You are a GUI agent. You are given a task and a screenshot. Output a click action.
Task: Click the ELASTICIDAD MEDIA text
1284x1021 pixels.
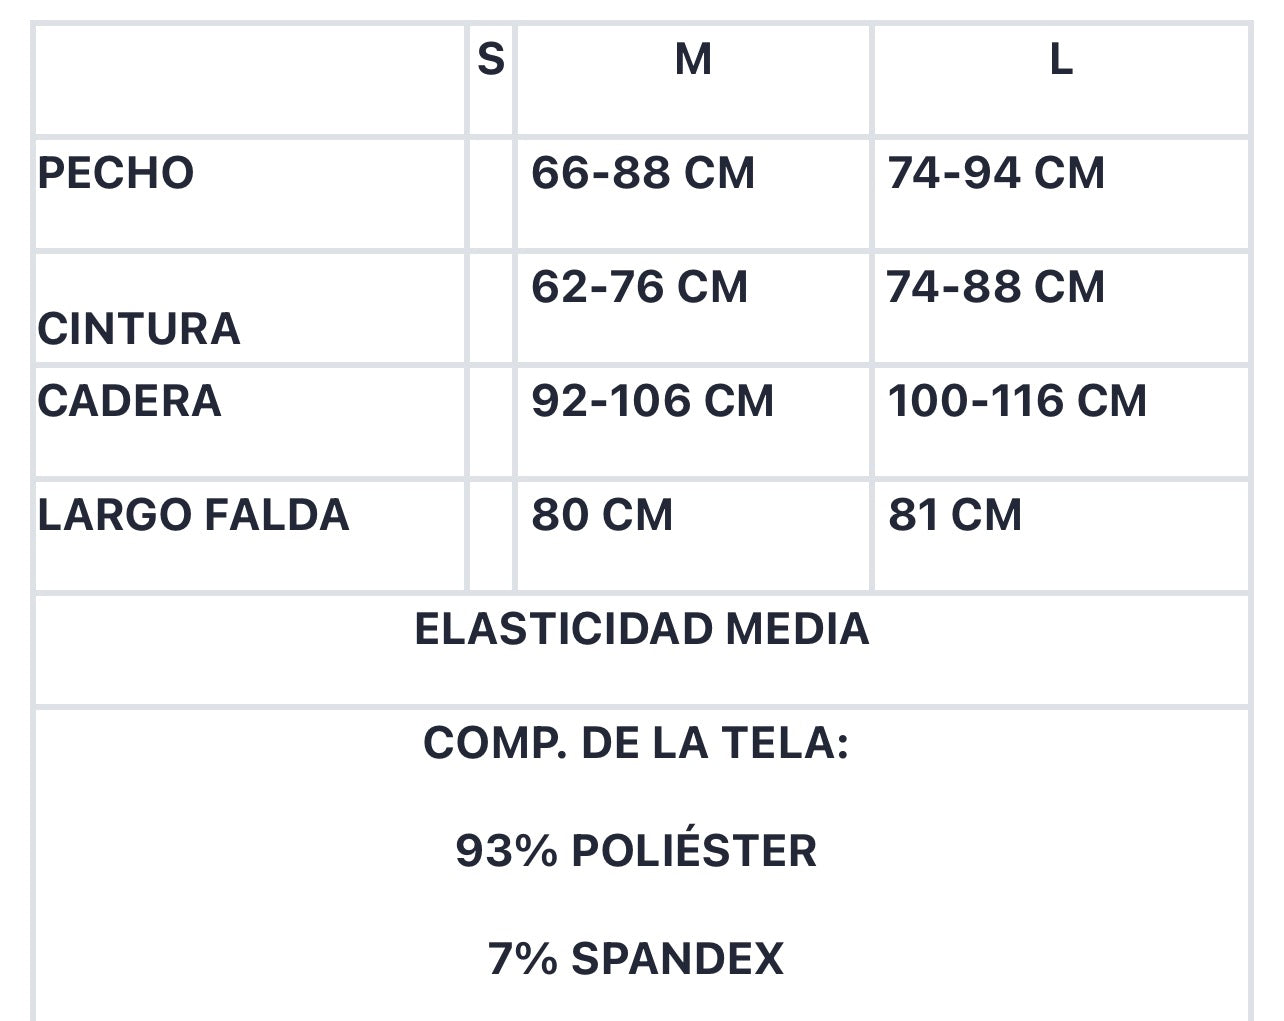642,629
